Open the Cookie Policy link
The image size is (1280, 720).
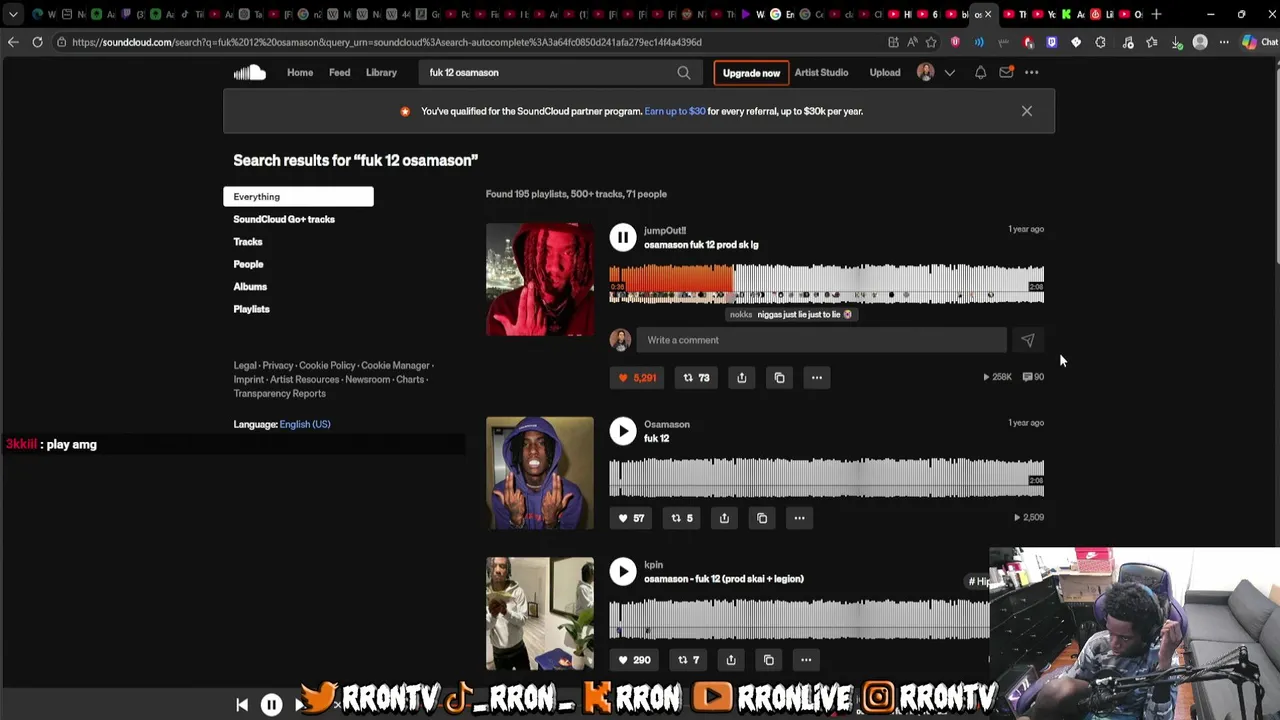coord(327,365)
